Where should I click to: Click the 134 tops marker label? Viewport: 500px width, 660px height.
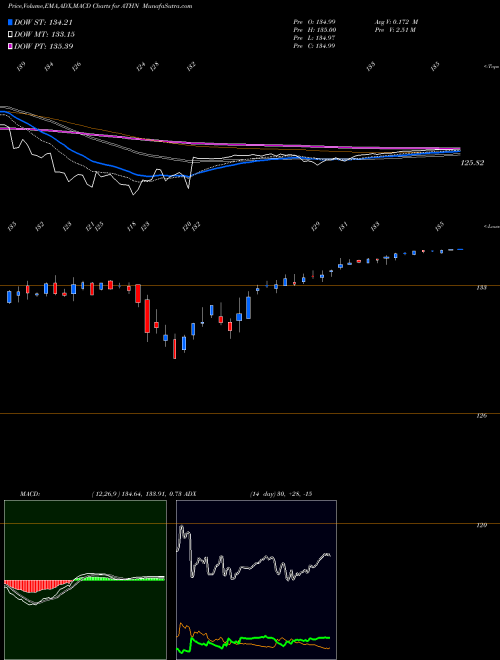49,66
